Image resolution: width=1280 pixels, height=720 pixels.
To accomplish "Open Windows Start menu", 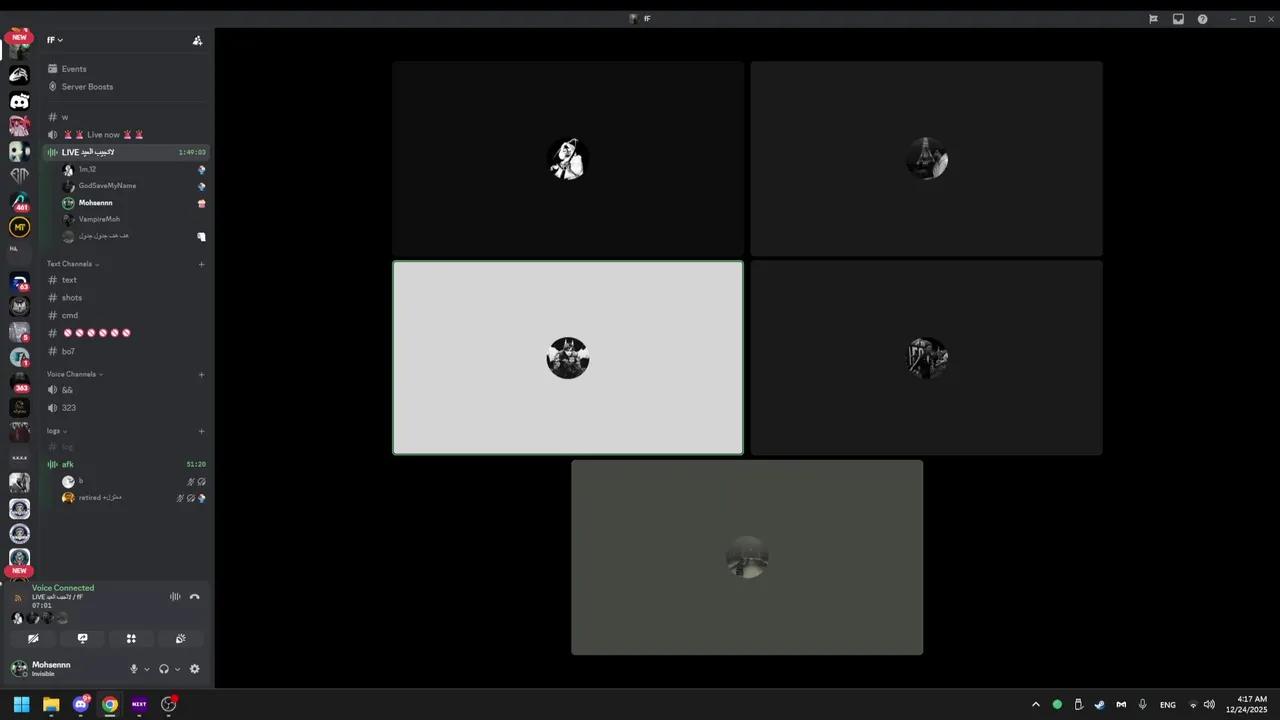I will click(21, 704).
